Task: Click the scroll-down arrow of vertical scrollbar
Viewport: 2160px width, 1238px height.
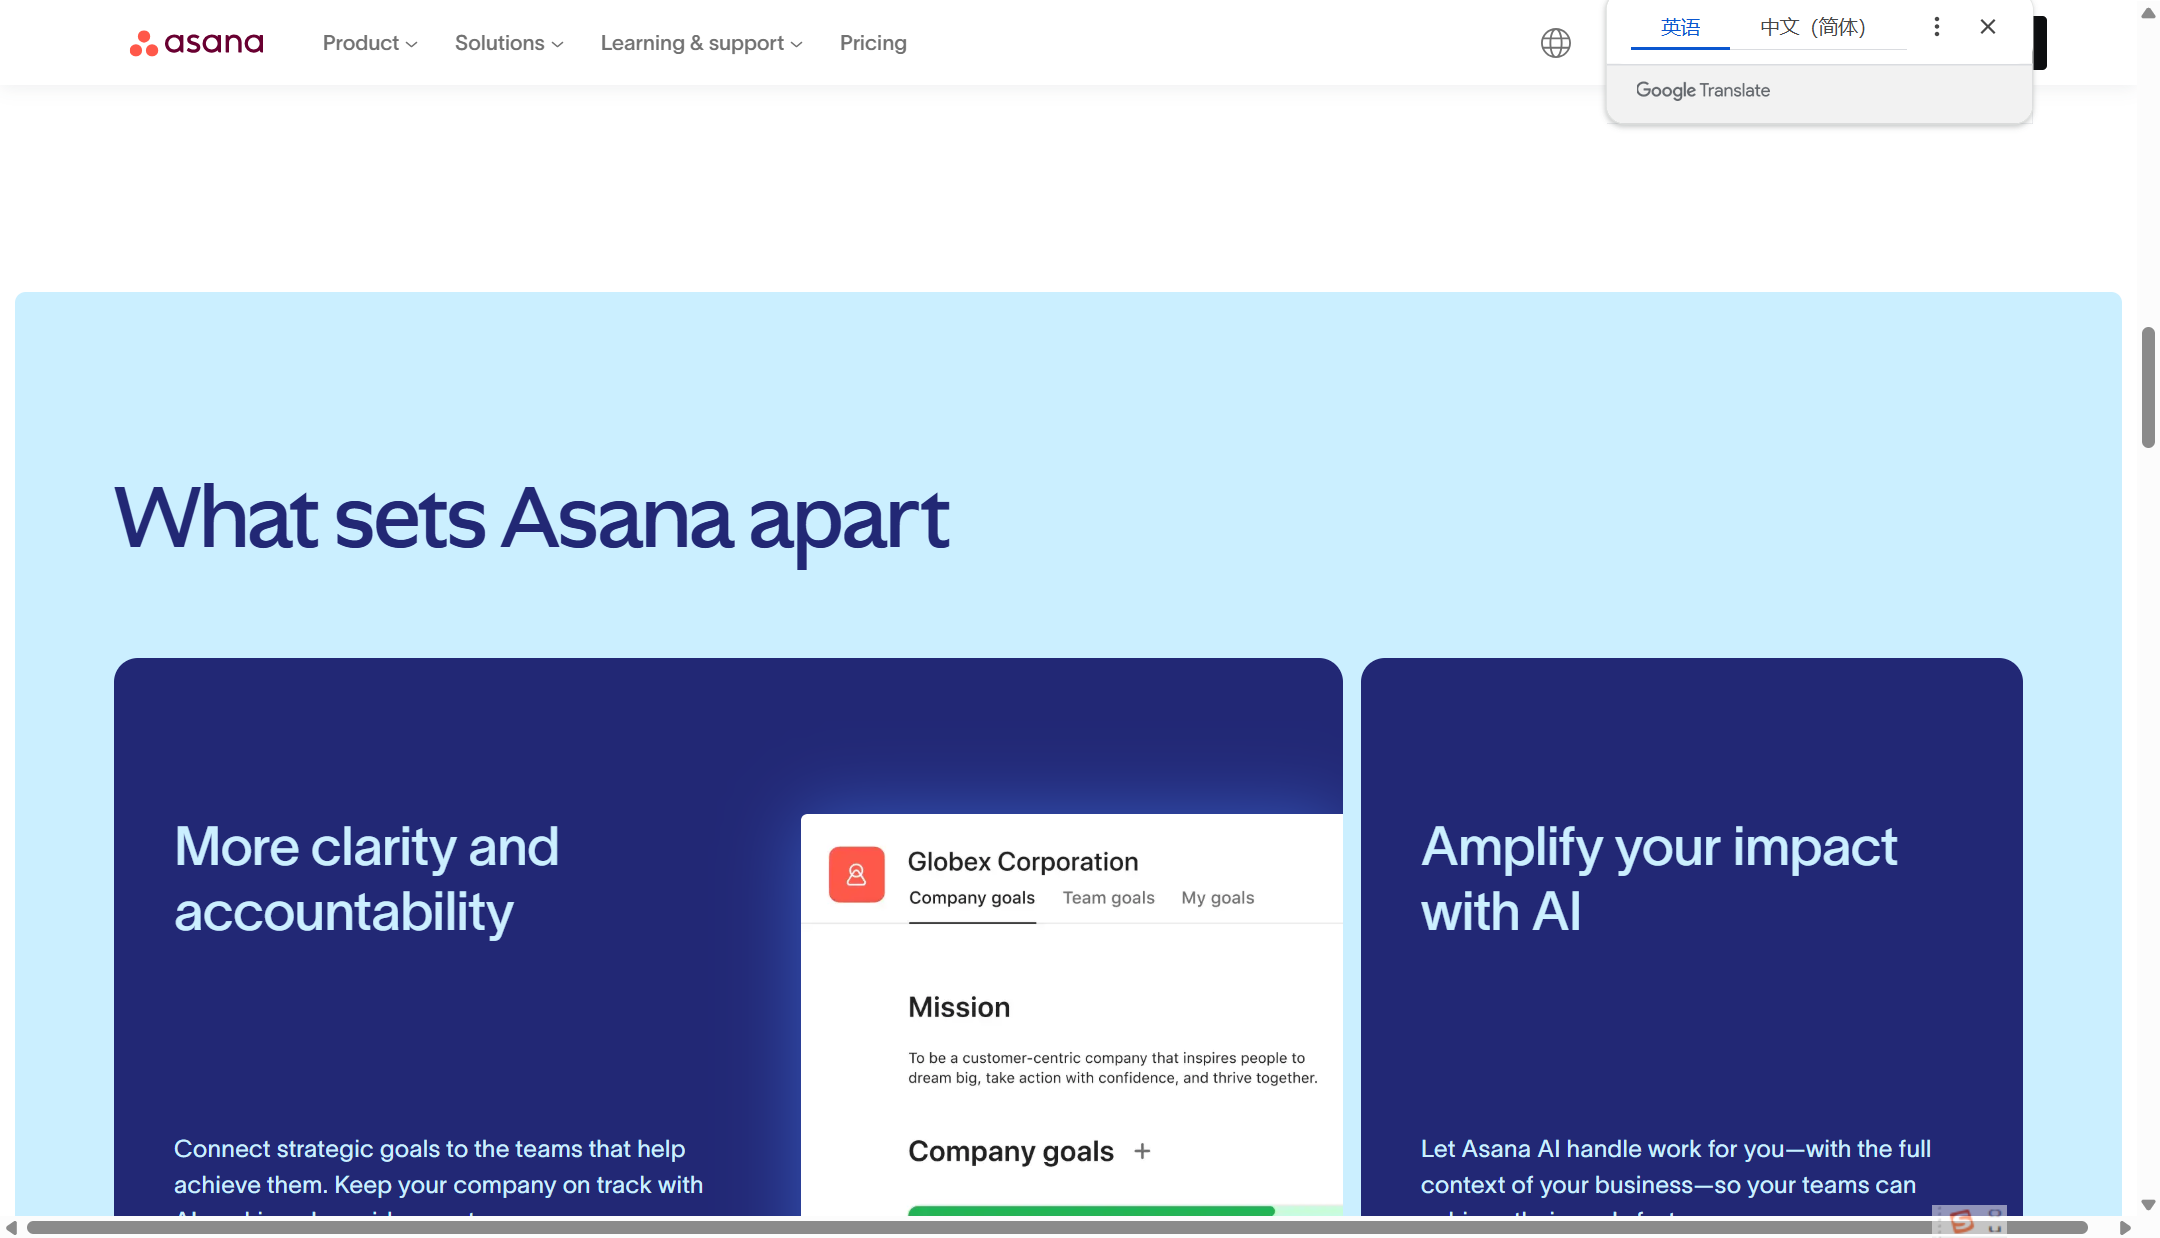Action: click(x=2148, y=1205)
